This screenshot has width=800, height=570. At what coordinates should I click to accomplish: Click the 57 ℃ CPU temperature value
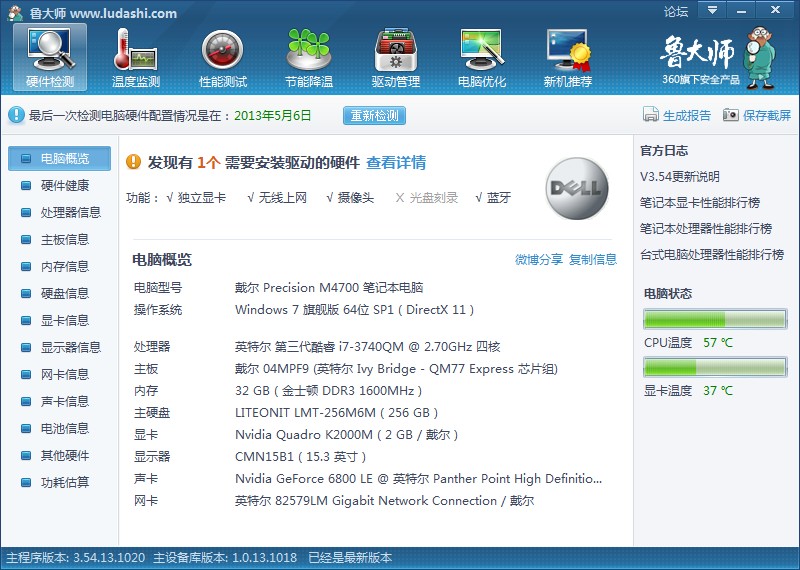tap(718, 342)
